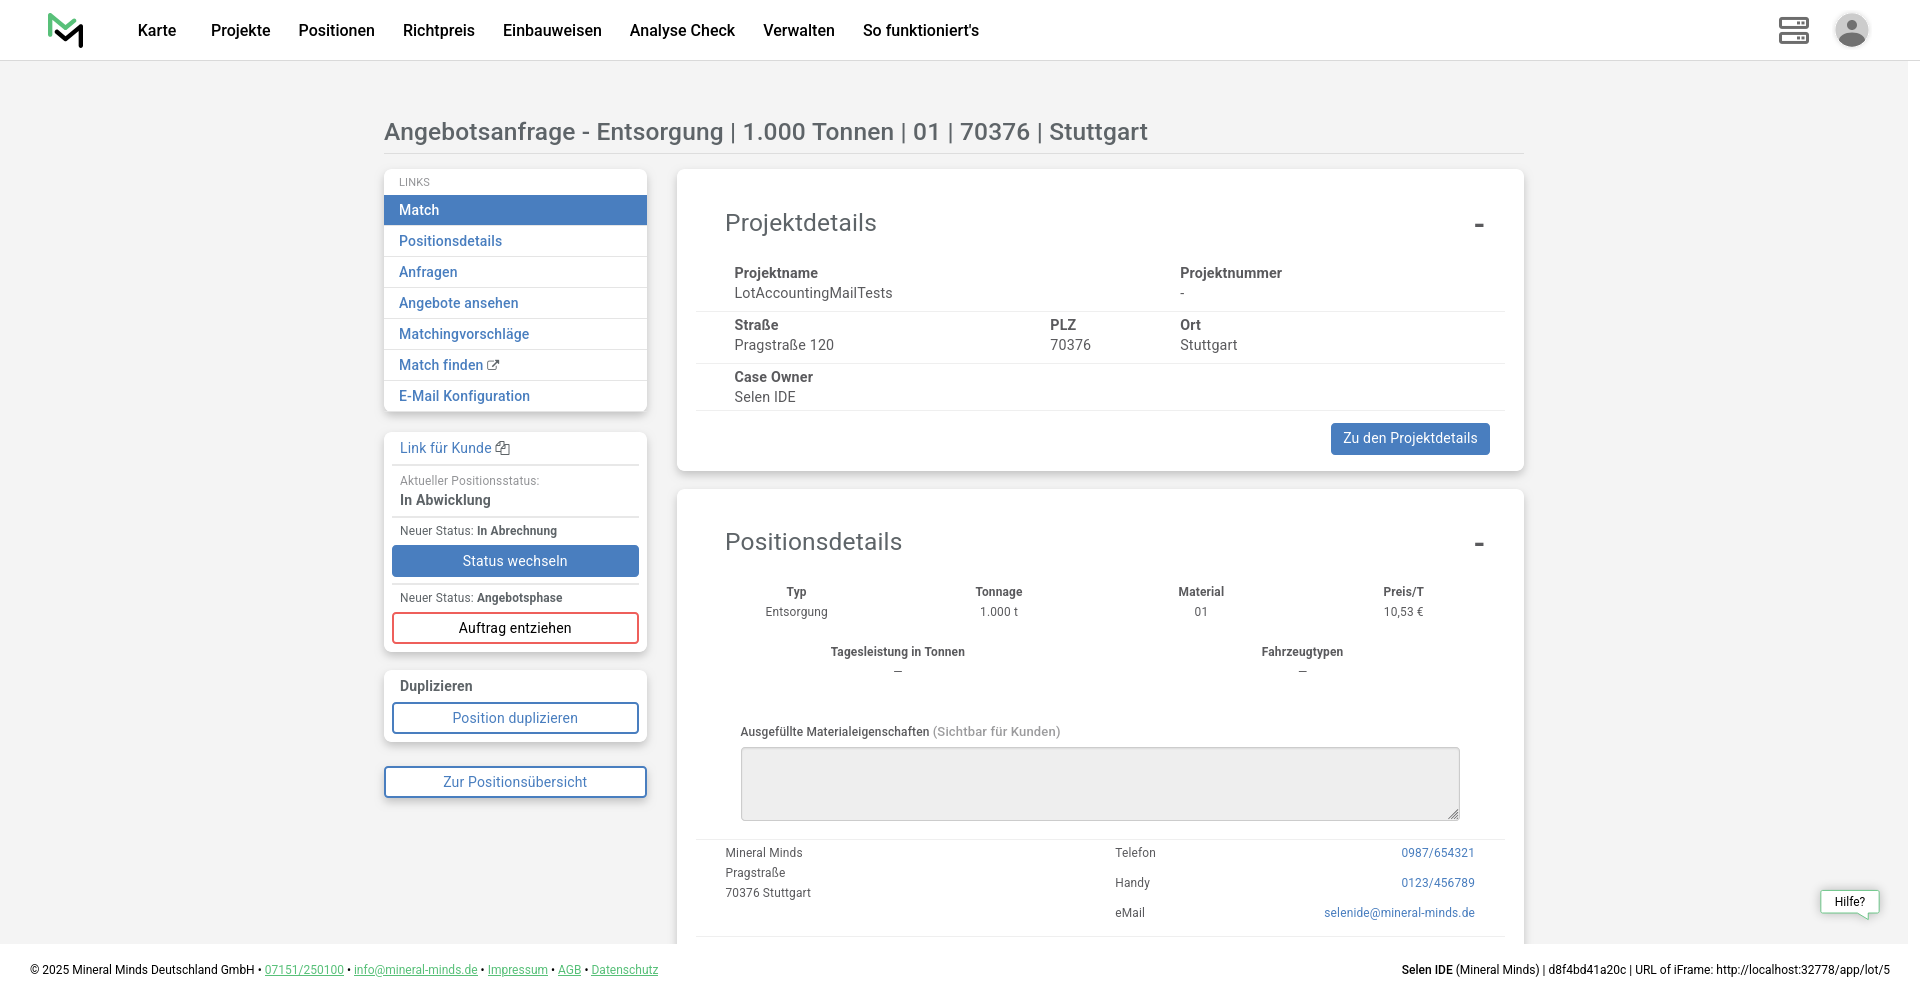Open the Richtpreis menu item
The image size is (1920, 994).
click(438, 30)
